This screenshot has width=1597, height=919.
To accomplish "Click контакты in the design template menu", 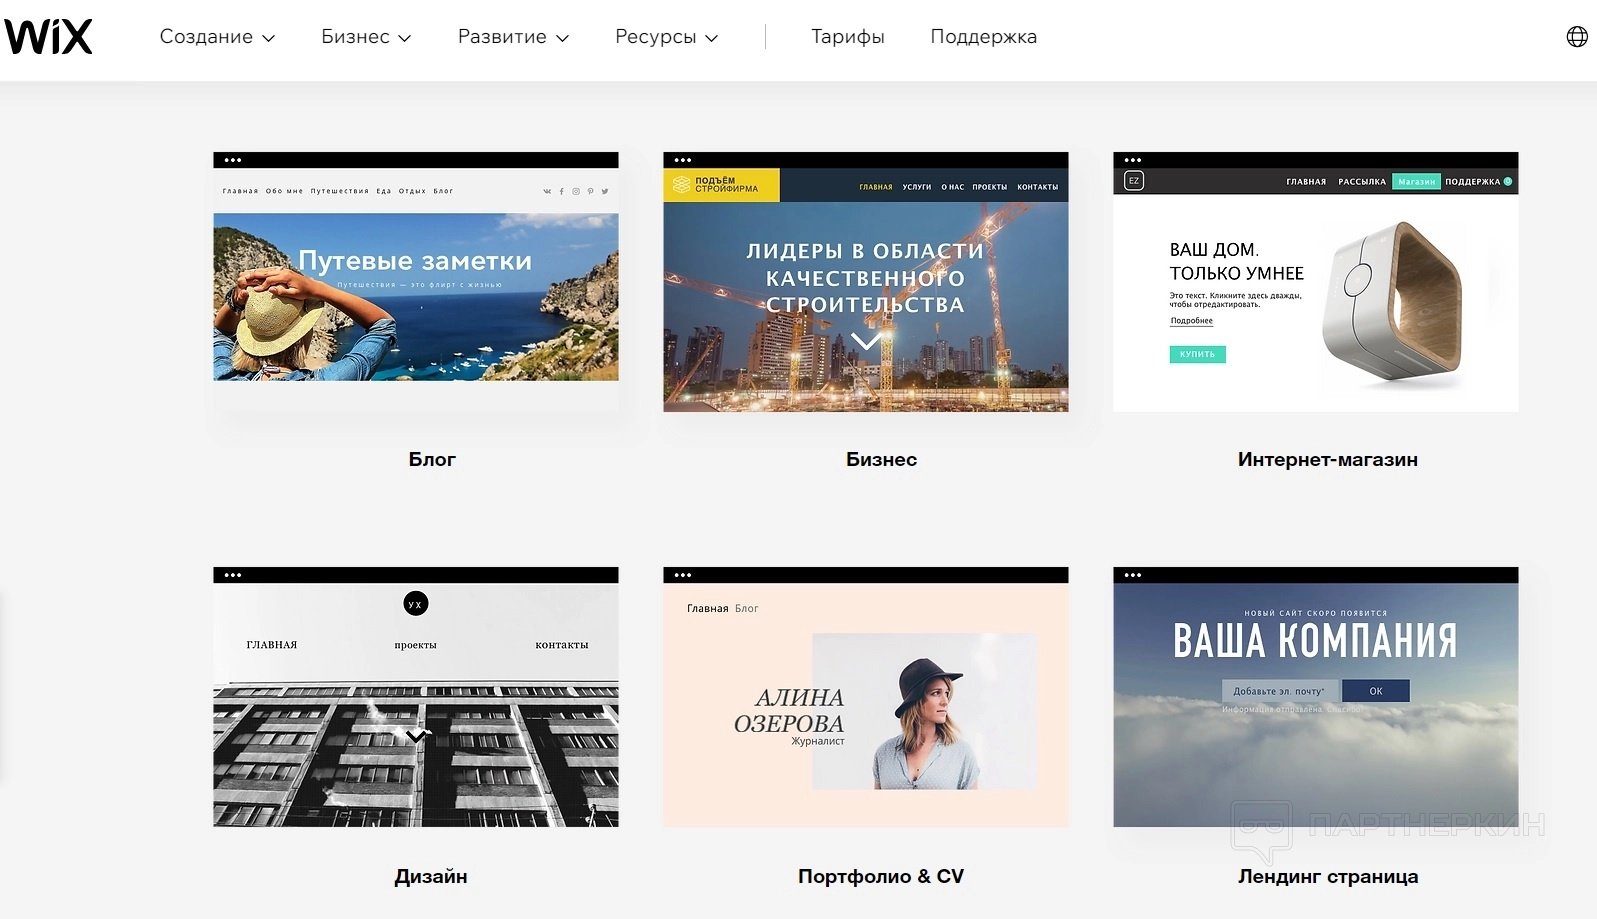I will coord(562,645).
